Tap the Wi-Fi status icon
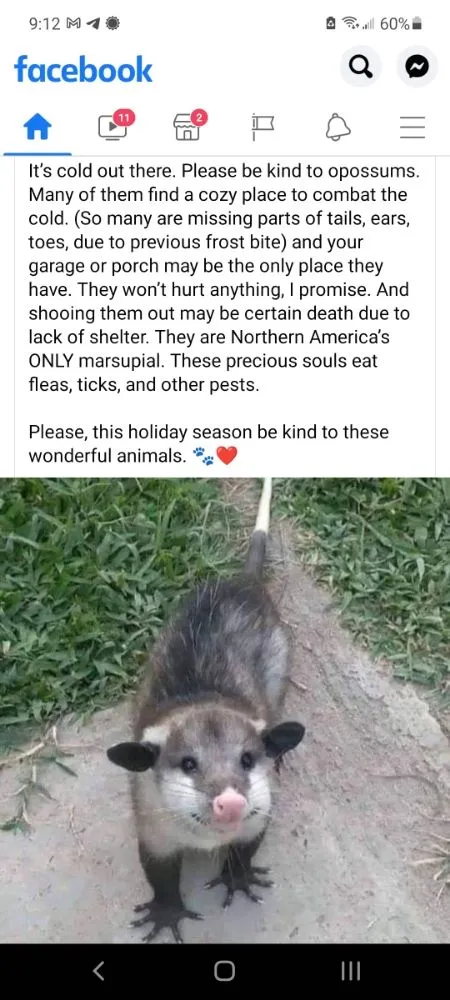 pyautogui.click(x=349, y=24)
